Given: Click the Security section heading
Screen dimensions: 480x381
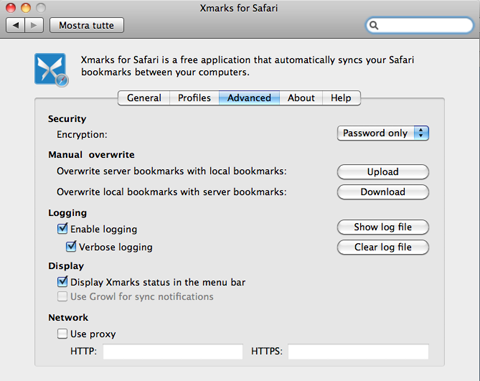Looking at the screenshot, I should click(x=67, y=119).
